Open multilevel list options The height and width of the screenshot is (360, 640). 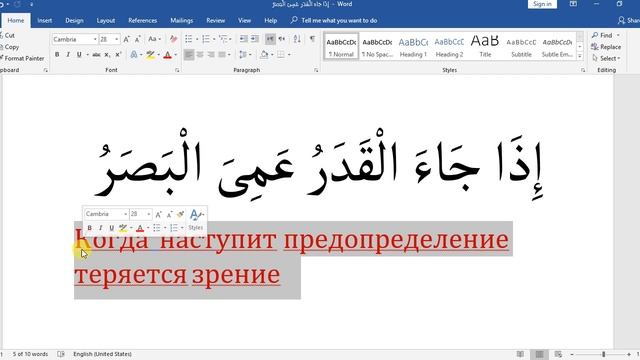[x=223, y=39]
